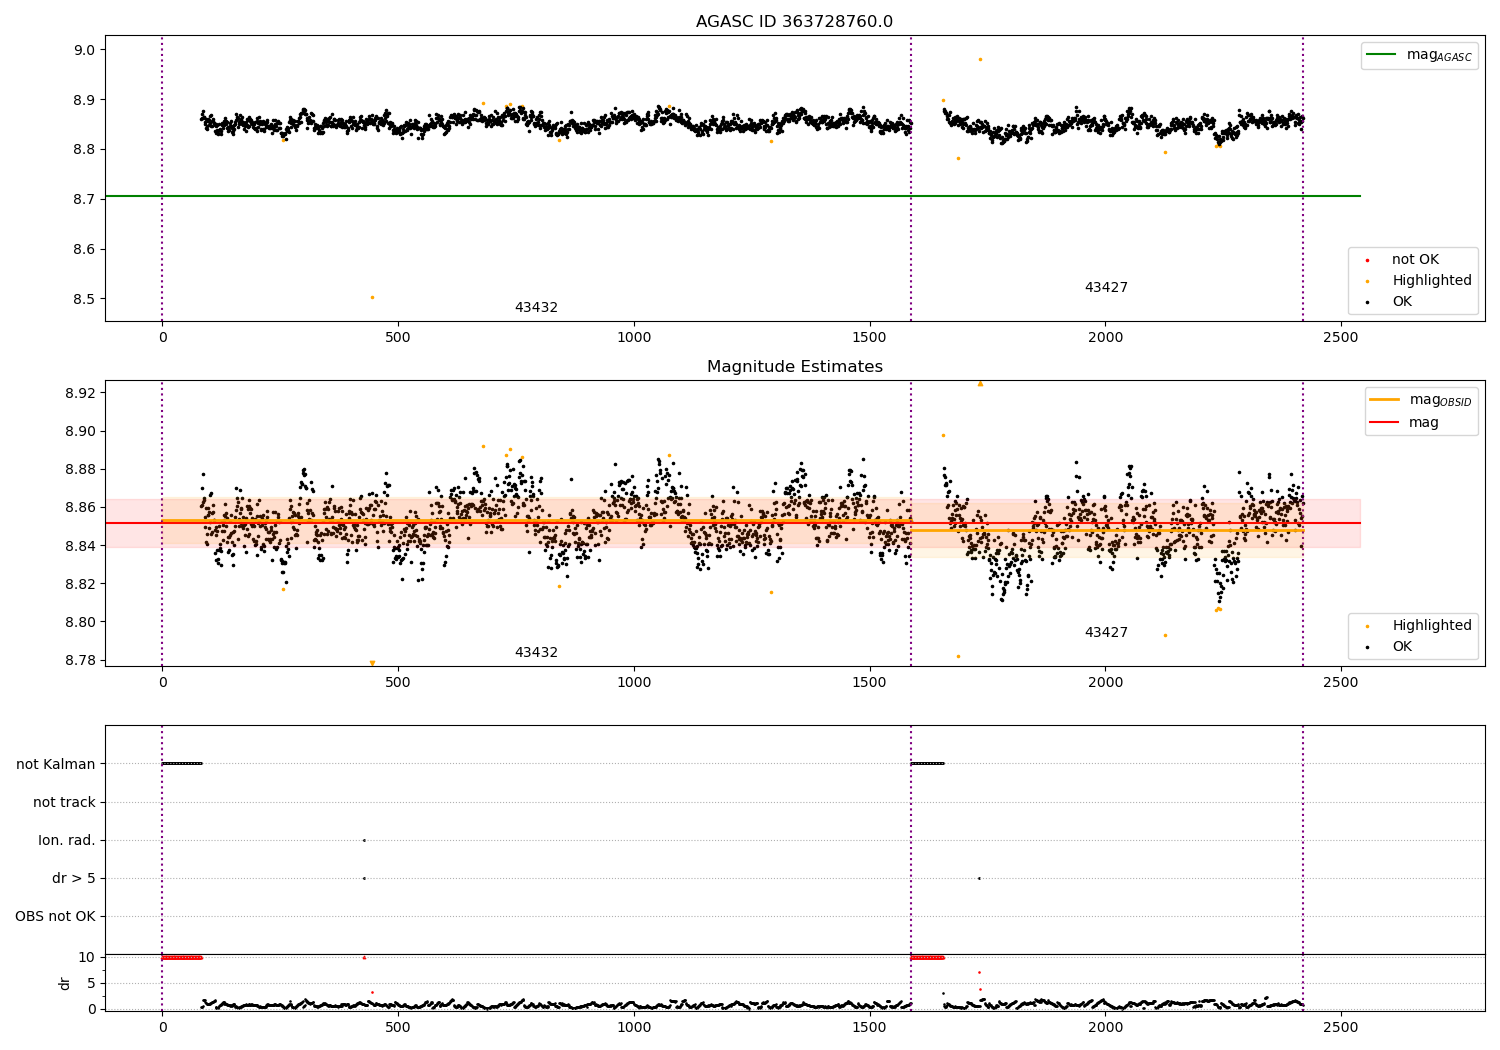Image resolution: width=1500 pixels, height=1050 pixels.
Task: Click the 5 tick on the dr axis
Action: (91, 983)
